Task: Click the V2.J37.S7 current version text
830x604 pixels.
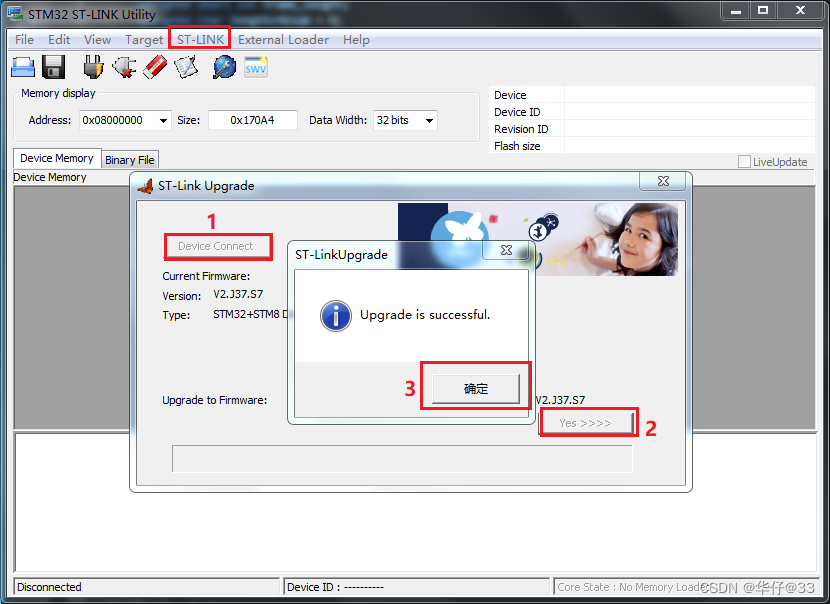Action: click(238, 294)
